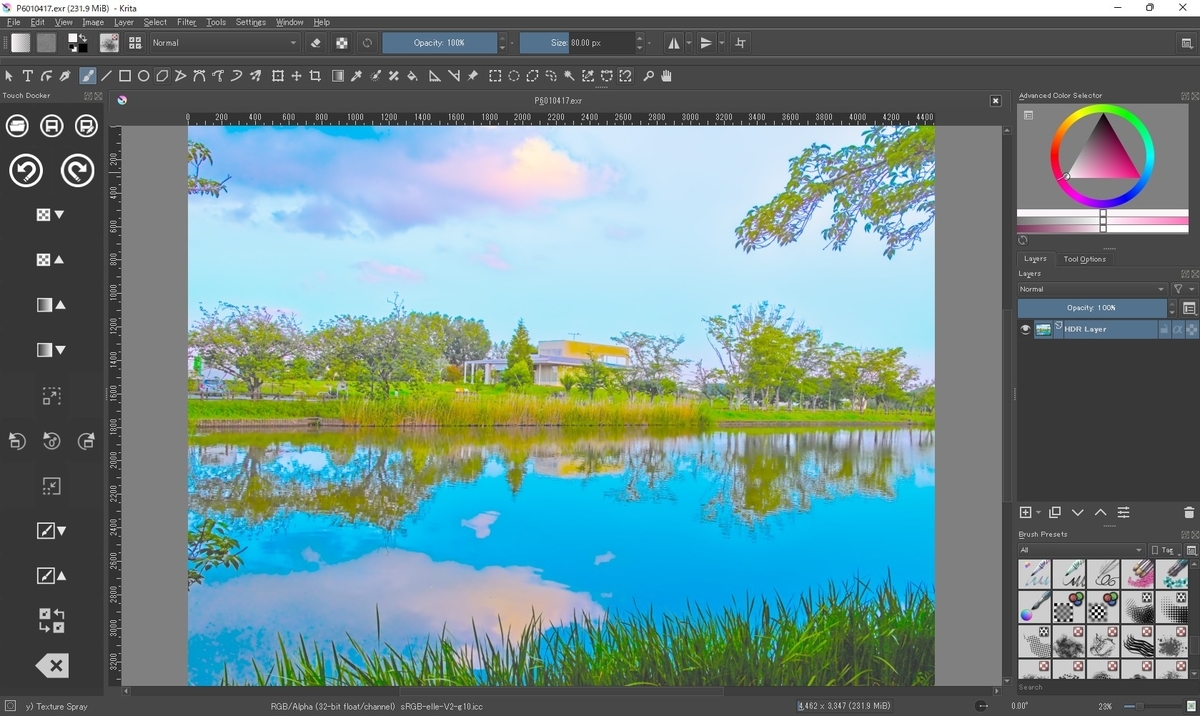Select the Move tool
This screenshot has height=716, width=1200.
point(296,76)
